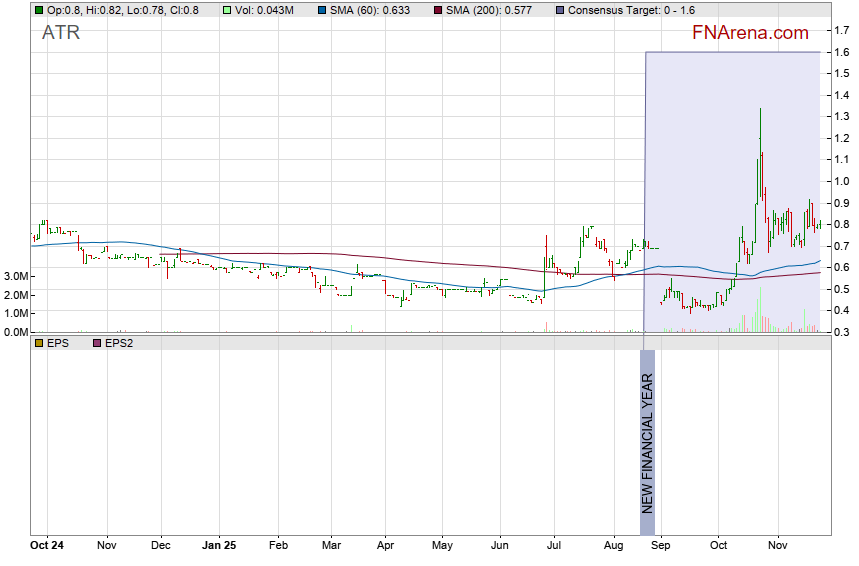The height and width of the screenshot is (566, 859).
Task: Click the Jan 25 date axis label
Action: pyautogui.click(x=218, y=546)
